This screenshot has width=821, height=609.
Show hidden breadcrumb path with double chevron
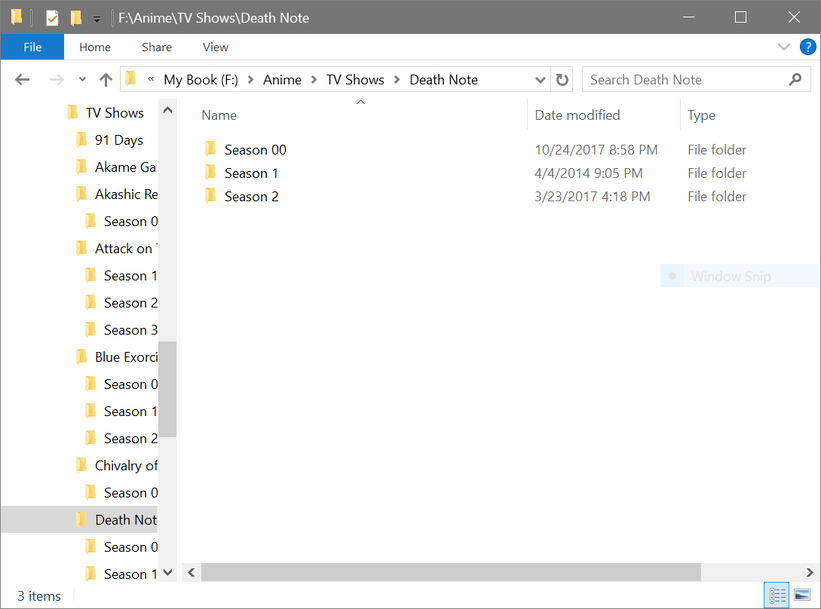151,80
